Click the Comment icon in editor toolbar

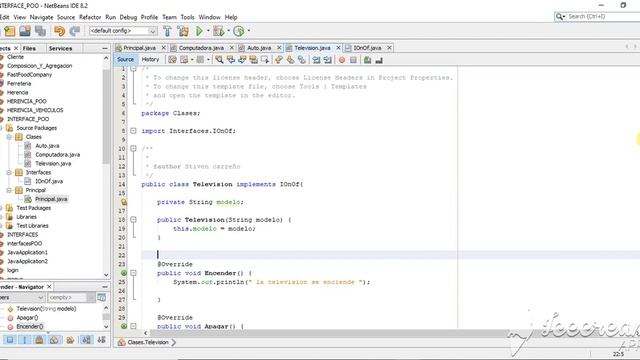click(367, 60)
